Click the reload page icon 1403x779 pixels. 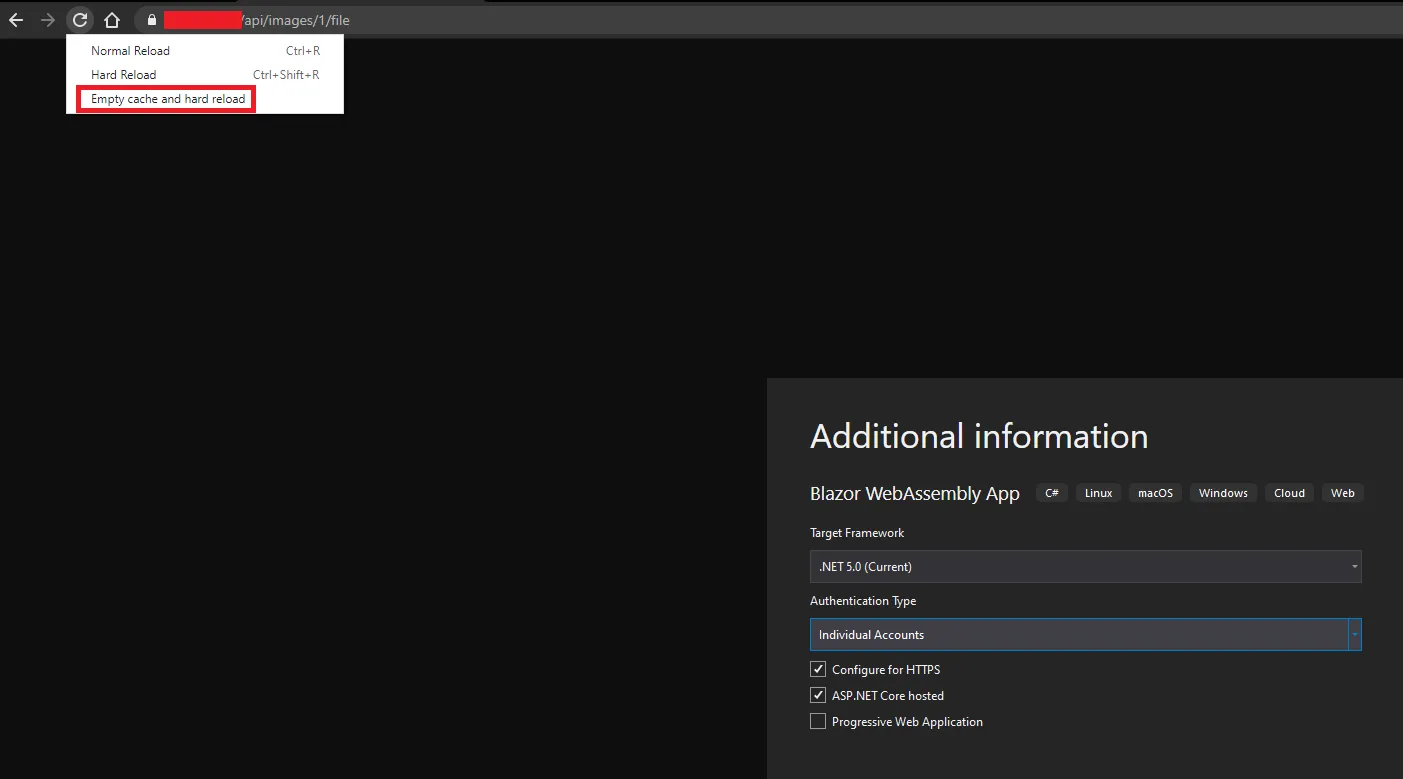click(x=80, y=20)
